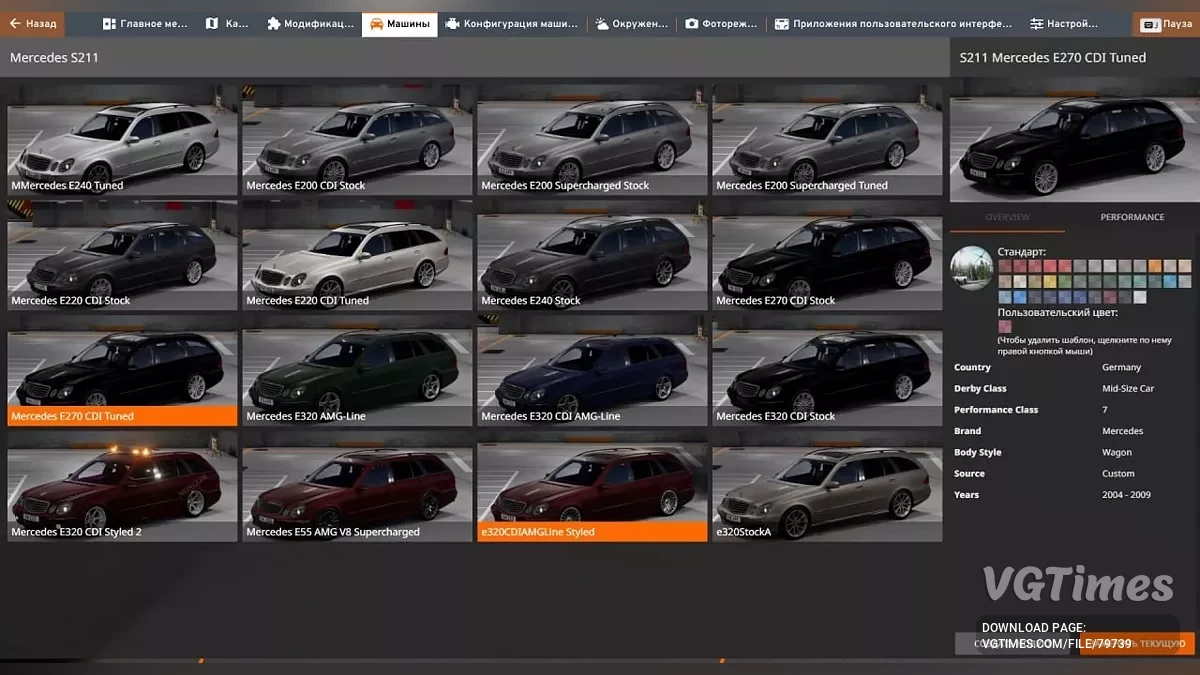Select the Mercedes E320 CDI AMG-Line configuration
Screen dimensions: 1200x675
tap(592, 375)
